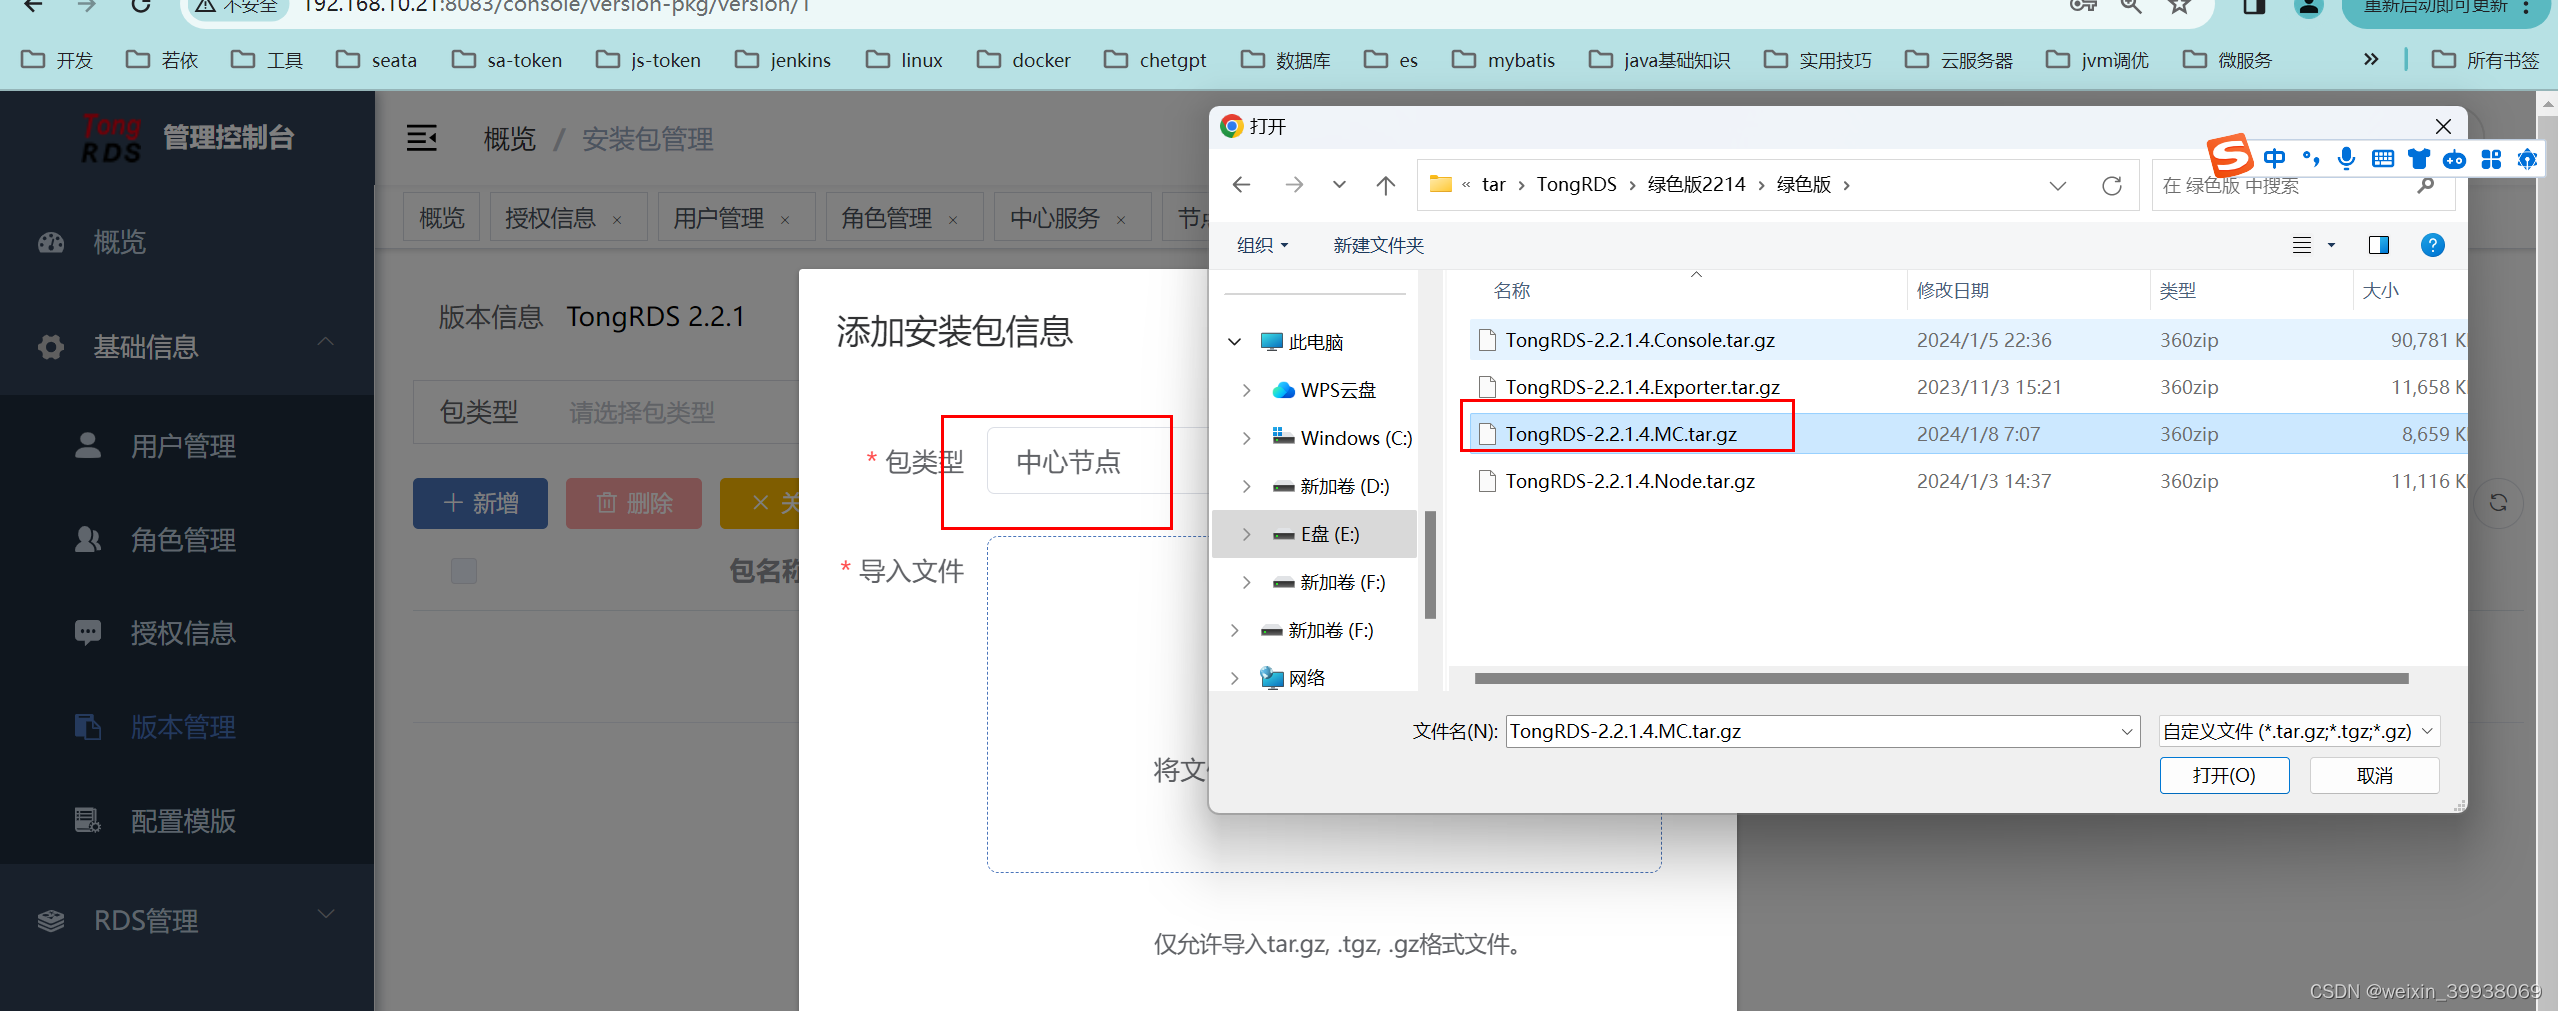Screen dimensions: 2558x1011
Task: Click the 概览 breadcrumb link
Action: [510, 139]
